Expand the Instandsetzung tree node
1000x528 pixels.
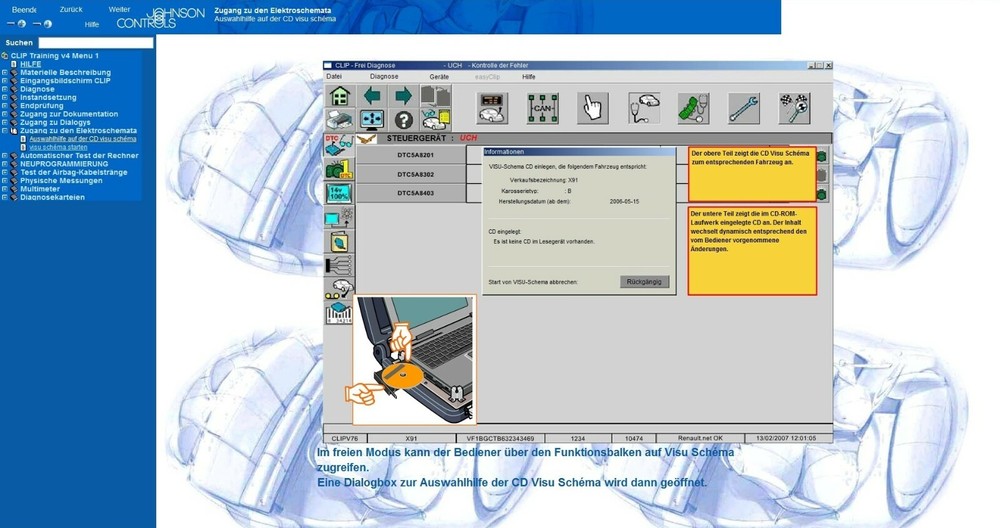point(4,98)
